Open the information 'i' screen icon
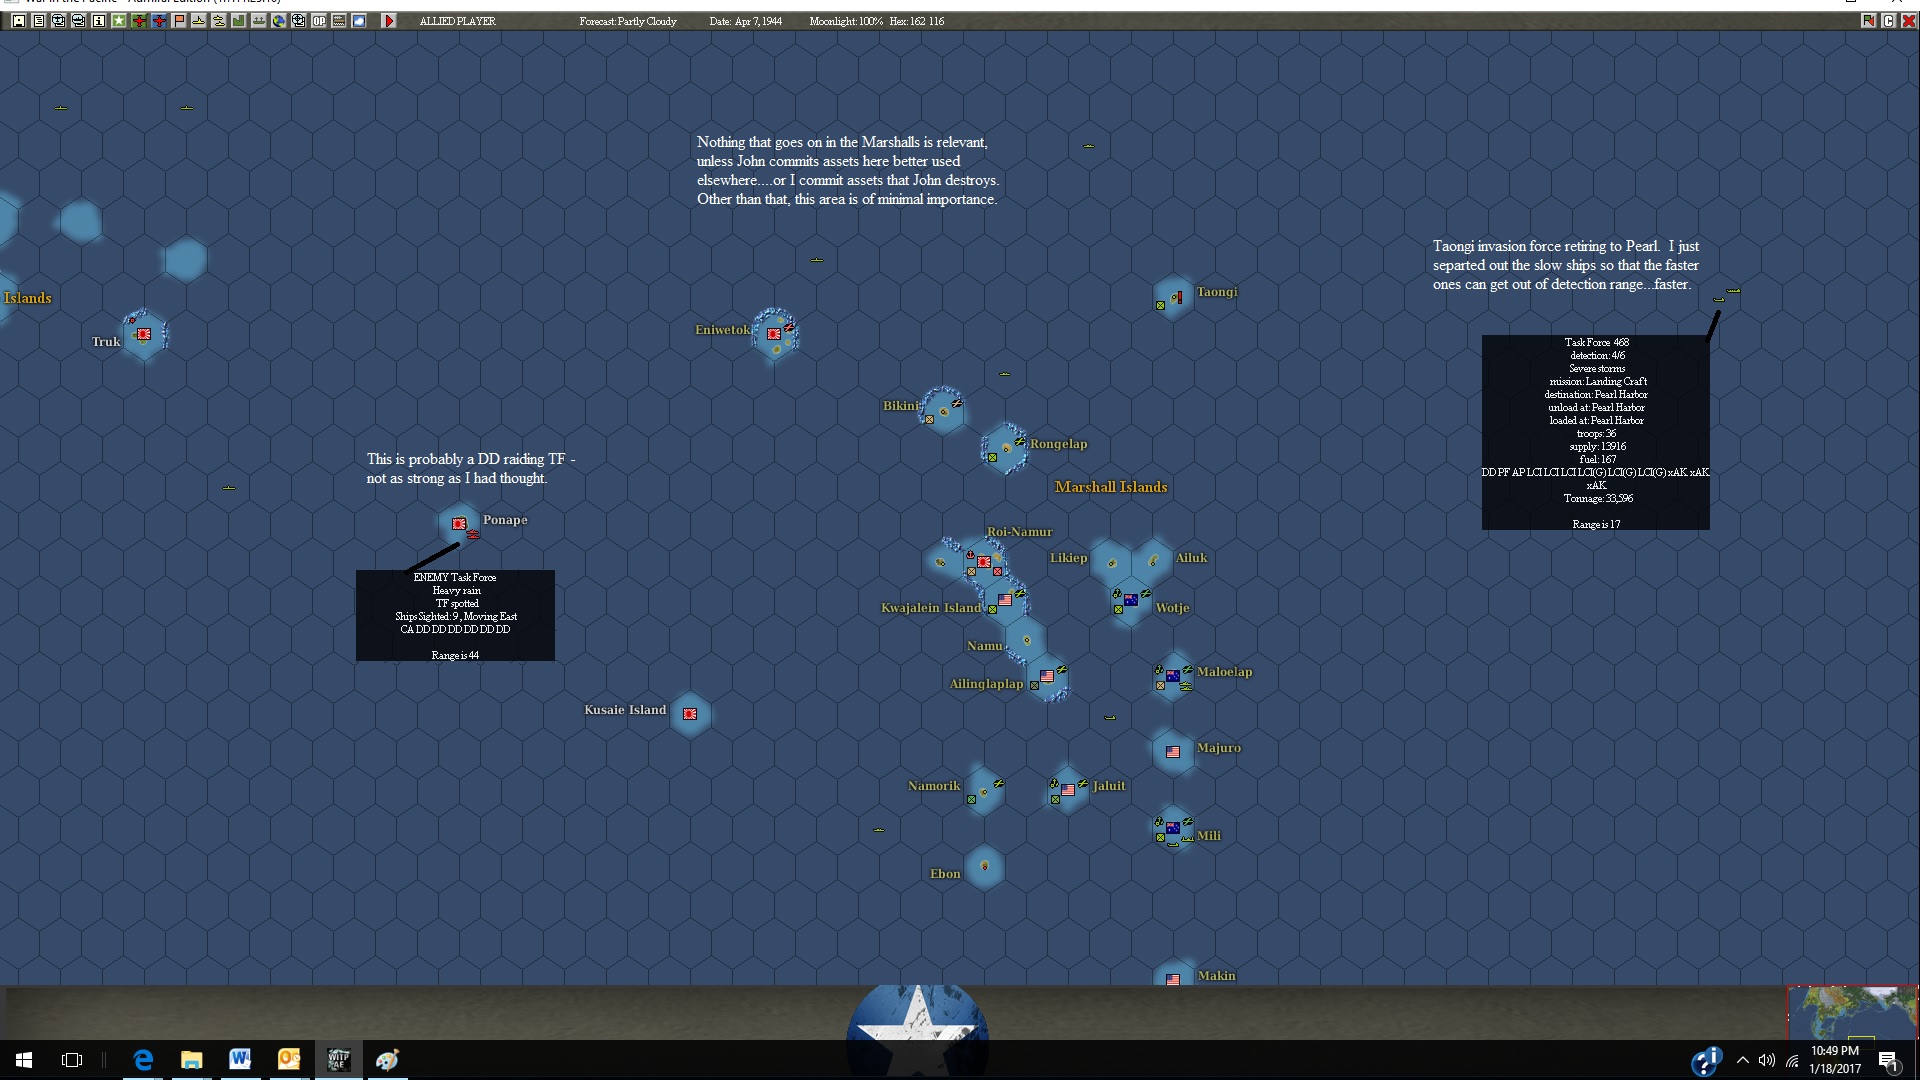Viewport: 1920px width, 1080px height. (x=99, y=21)
